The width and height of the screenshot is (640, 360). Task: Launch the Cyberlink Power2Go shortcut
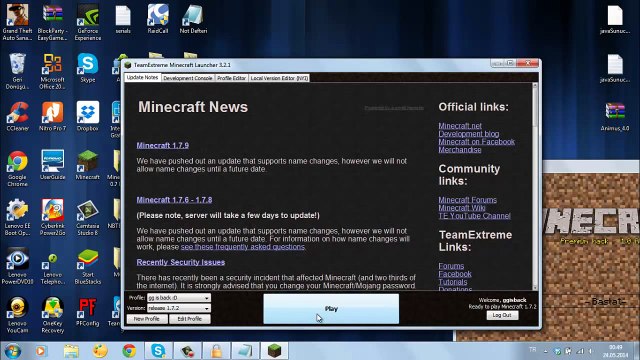pyautogui.click(x=52, y=217)
